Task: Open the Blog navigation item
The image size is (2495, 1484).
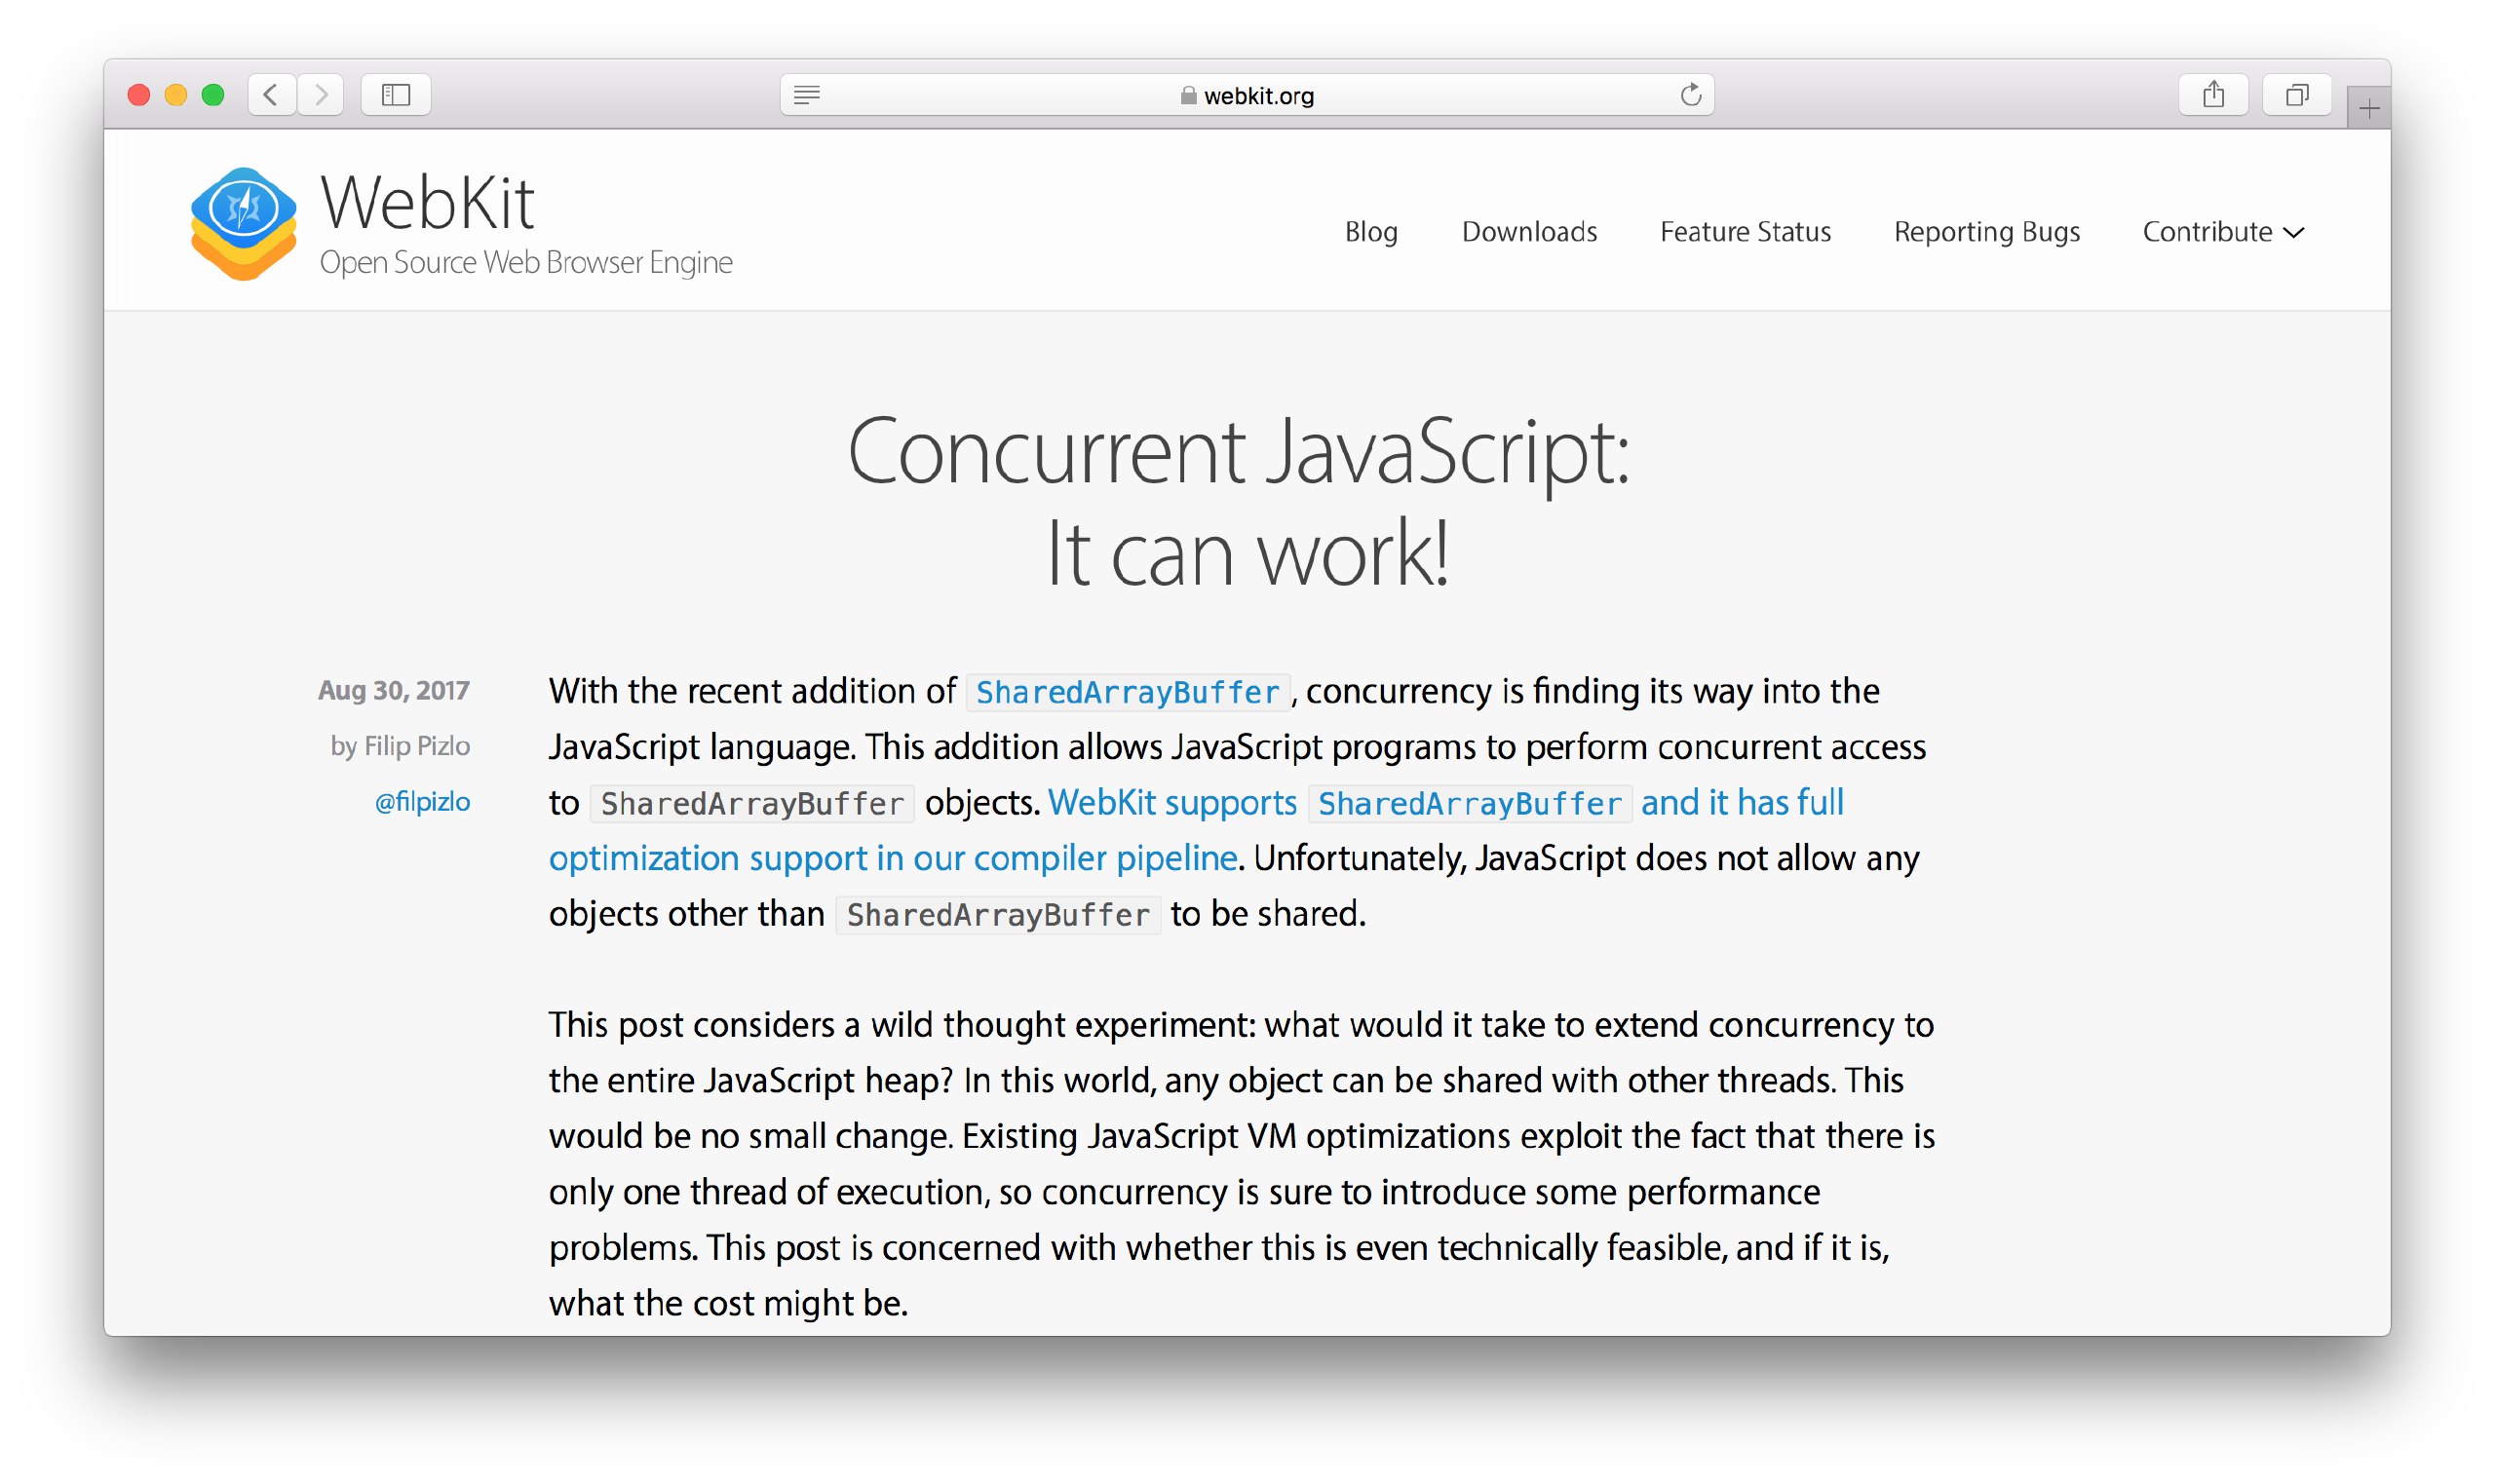Action: pos(1371,232)
